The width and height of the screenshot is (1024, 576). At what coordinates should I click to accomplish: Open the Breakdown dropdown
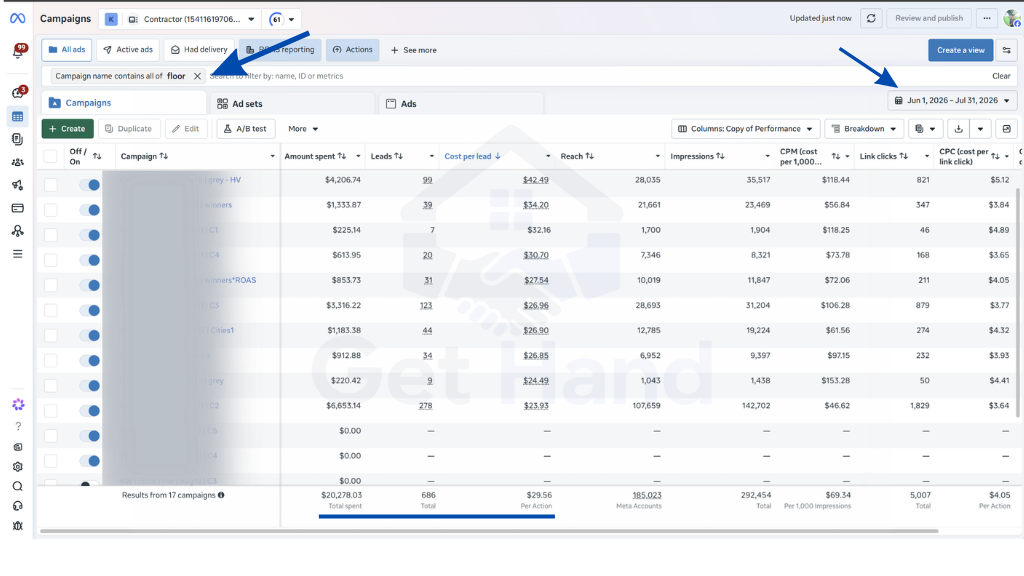(864, 129)
